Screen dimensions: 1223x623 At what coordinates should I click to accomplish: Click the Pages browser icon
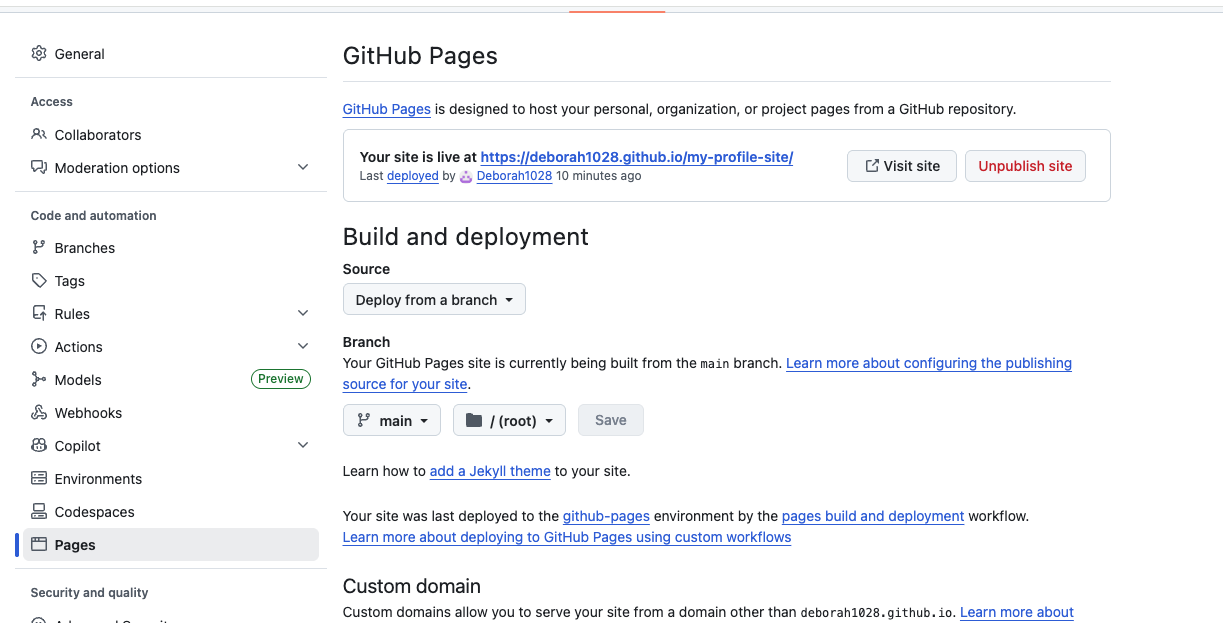click(x=39, y=545)
